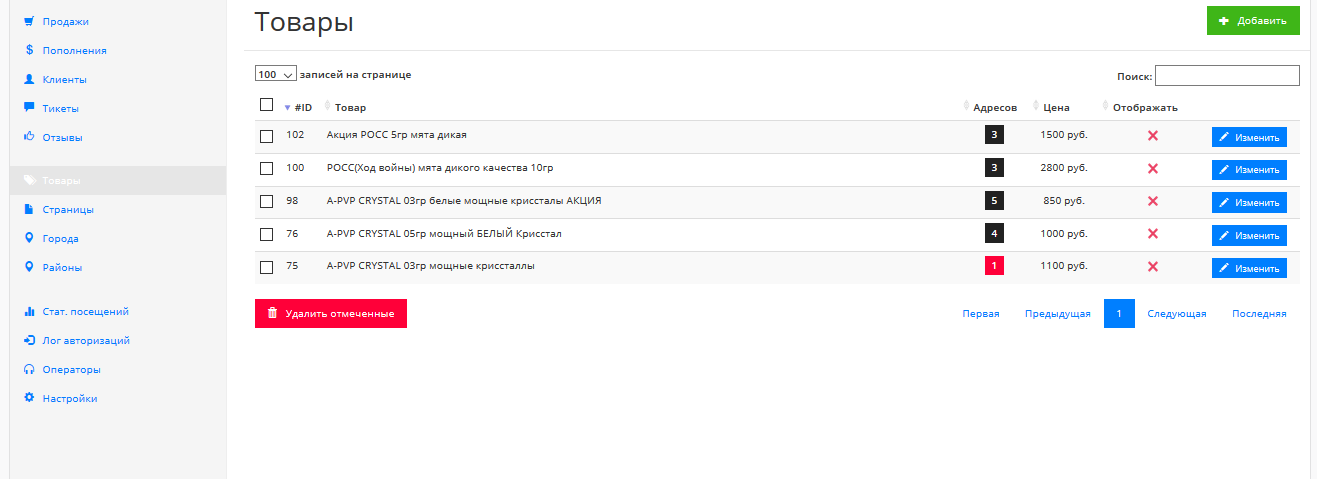The width and height of the screenshot is (1317, 479).
Task: Open the records-per-page dropdown showing 100
Action: pos(276,74)
